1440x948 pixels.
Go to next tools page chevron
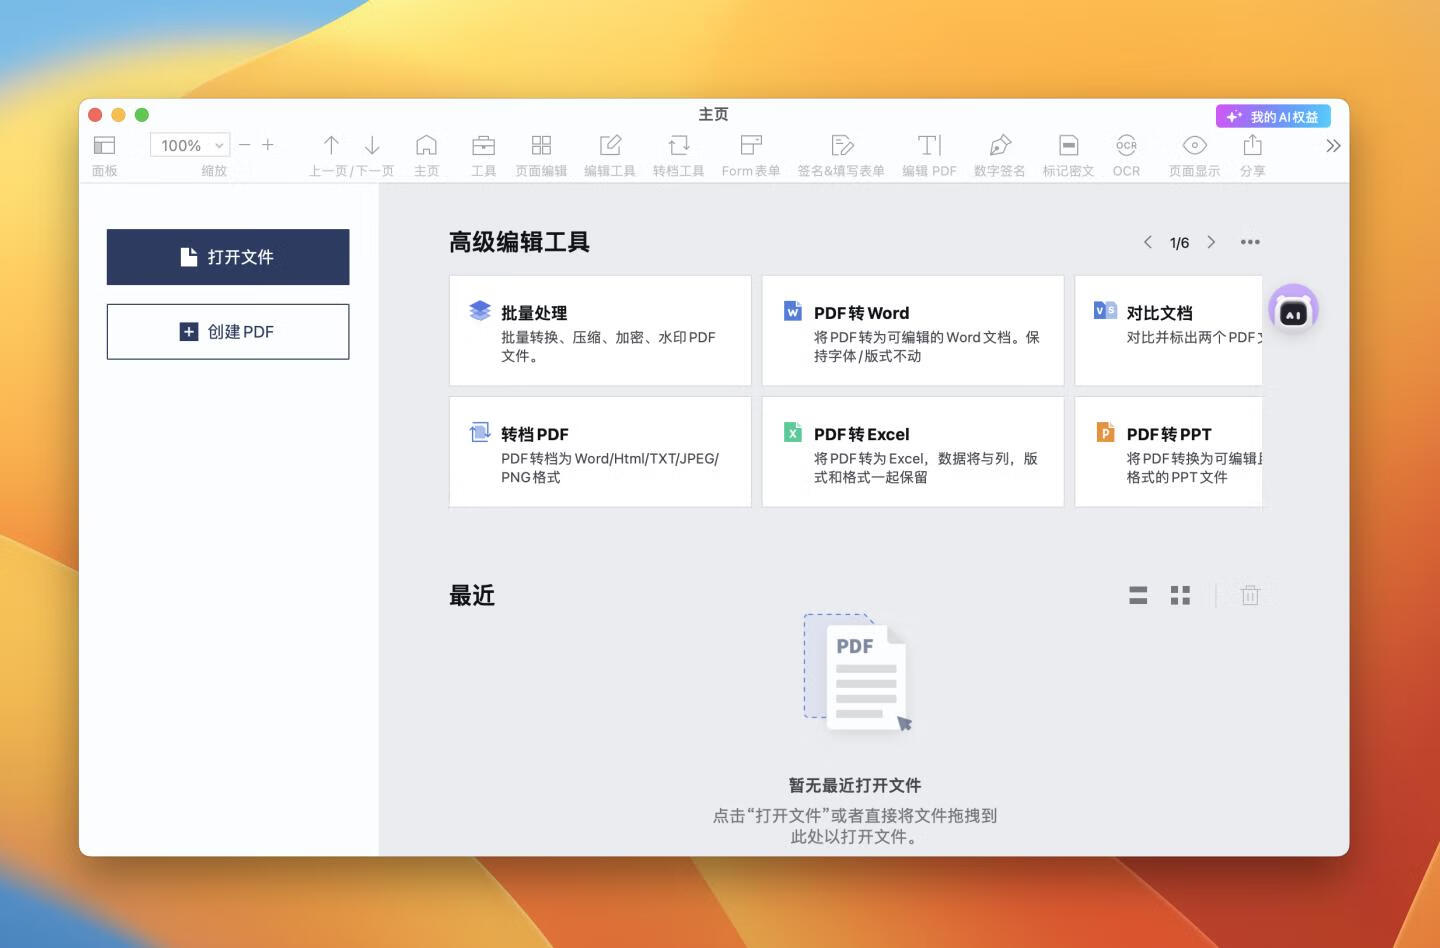(1211, 242)
